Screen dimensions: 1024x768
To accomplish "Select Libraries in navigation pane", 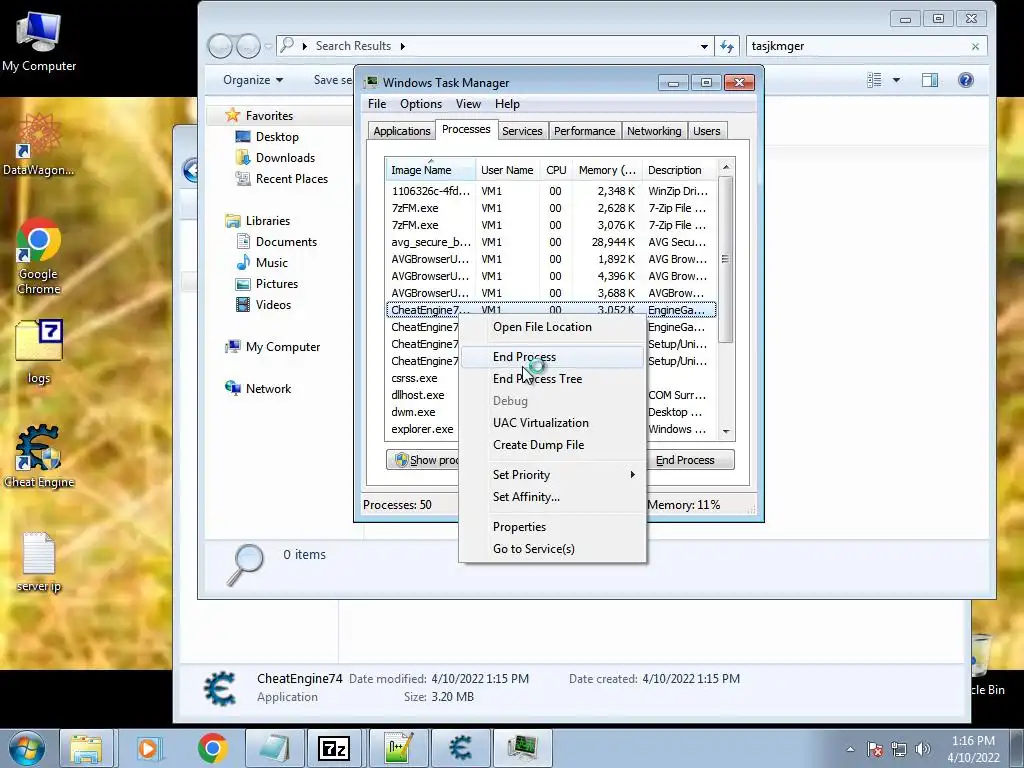I will coord(267,221).
